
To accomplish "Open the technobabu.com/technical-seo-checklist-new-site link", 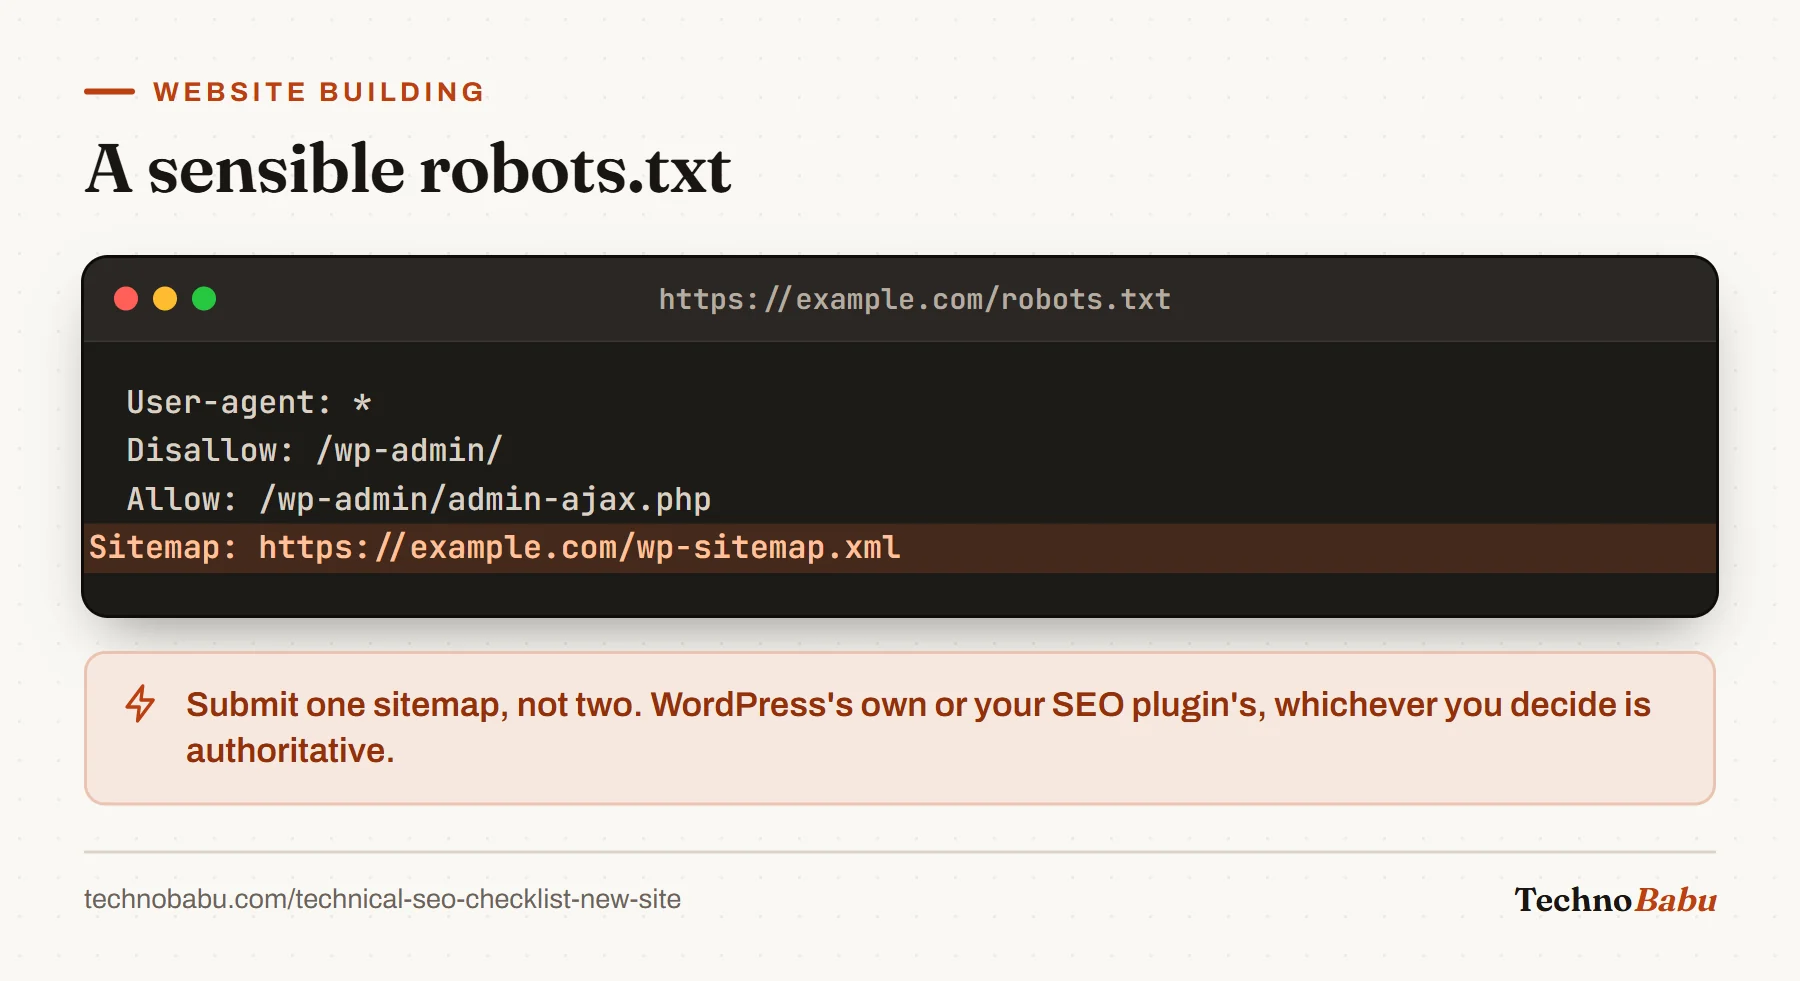I will pos(382,899).
